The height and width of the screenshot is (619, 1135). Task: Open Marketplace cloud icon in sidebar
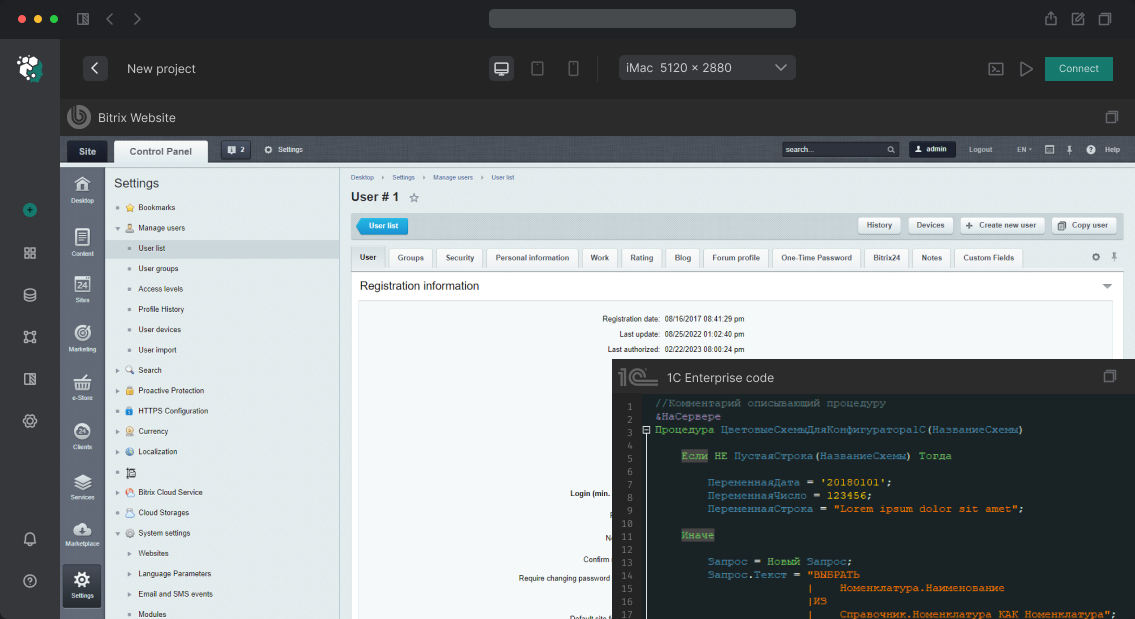click(82, 532)
